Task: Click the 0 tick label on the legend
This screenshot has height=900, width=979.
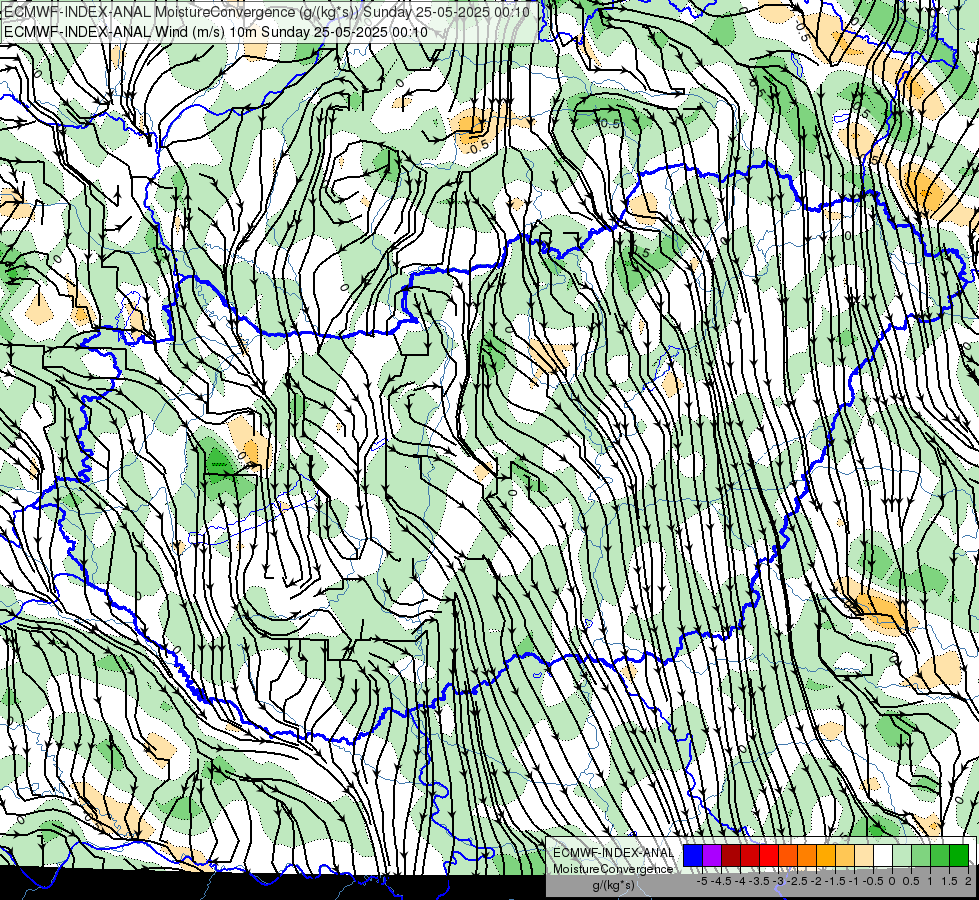Action: coord(892,881)
